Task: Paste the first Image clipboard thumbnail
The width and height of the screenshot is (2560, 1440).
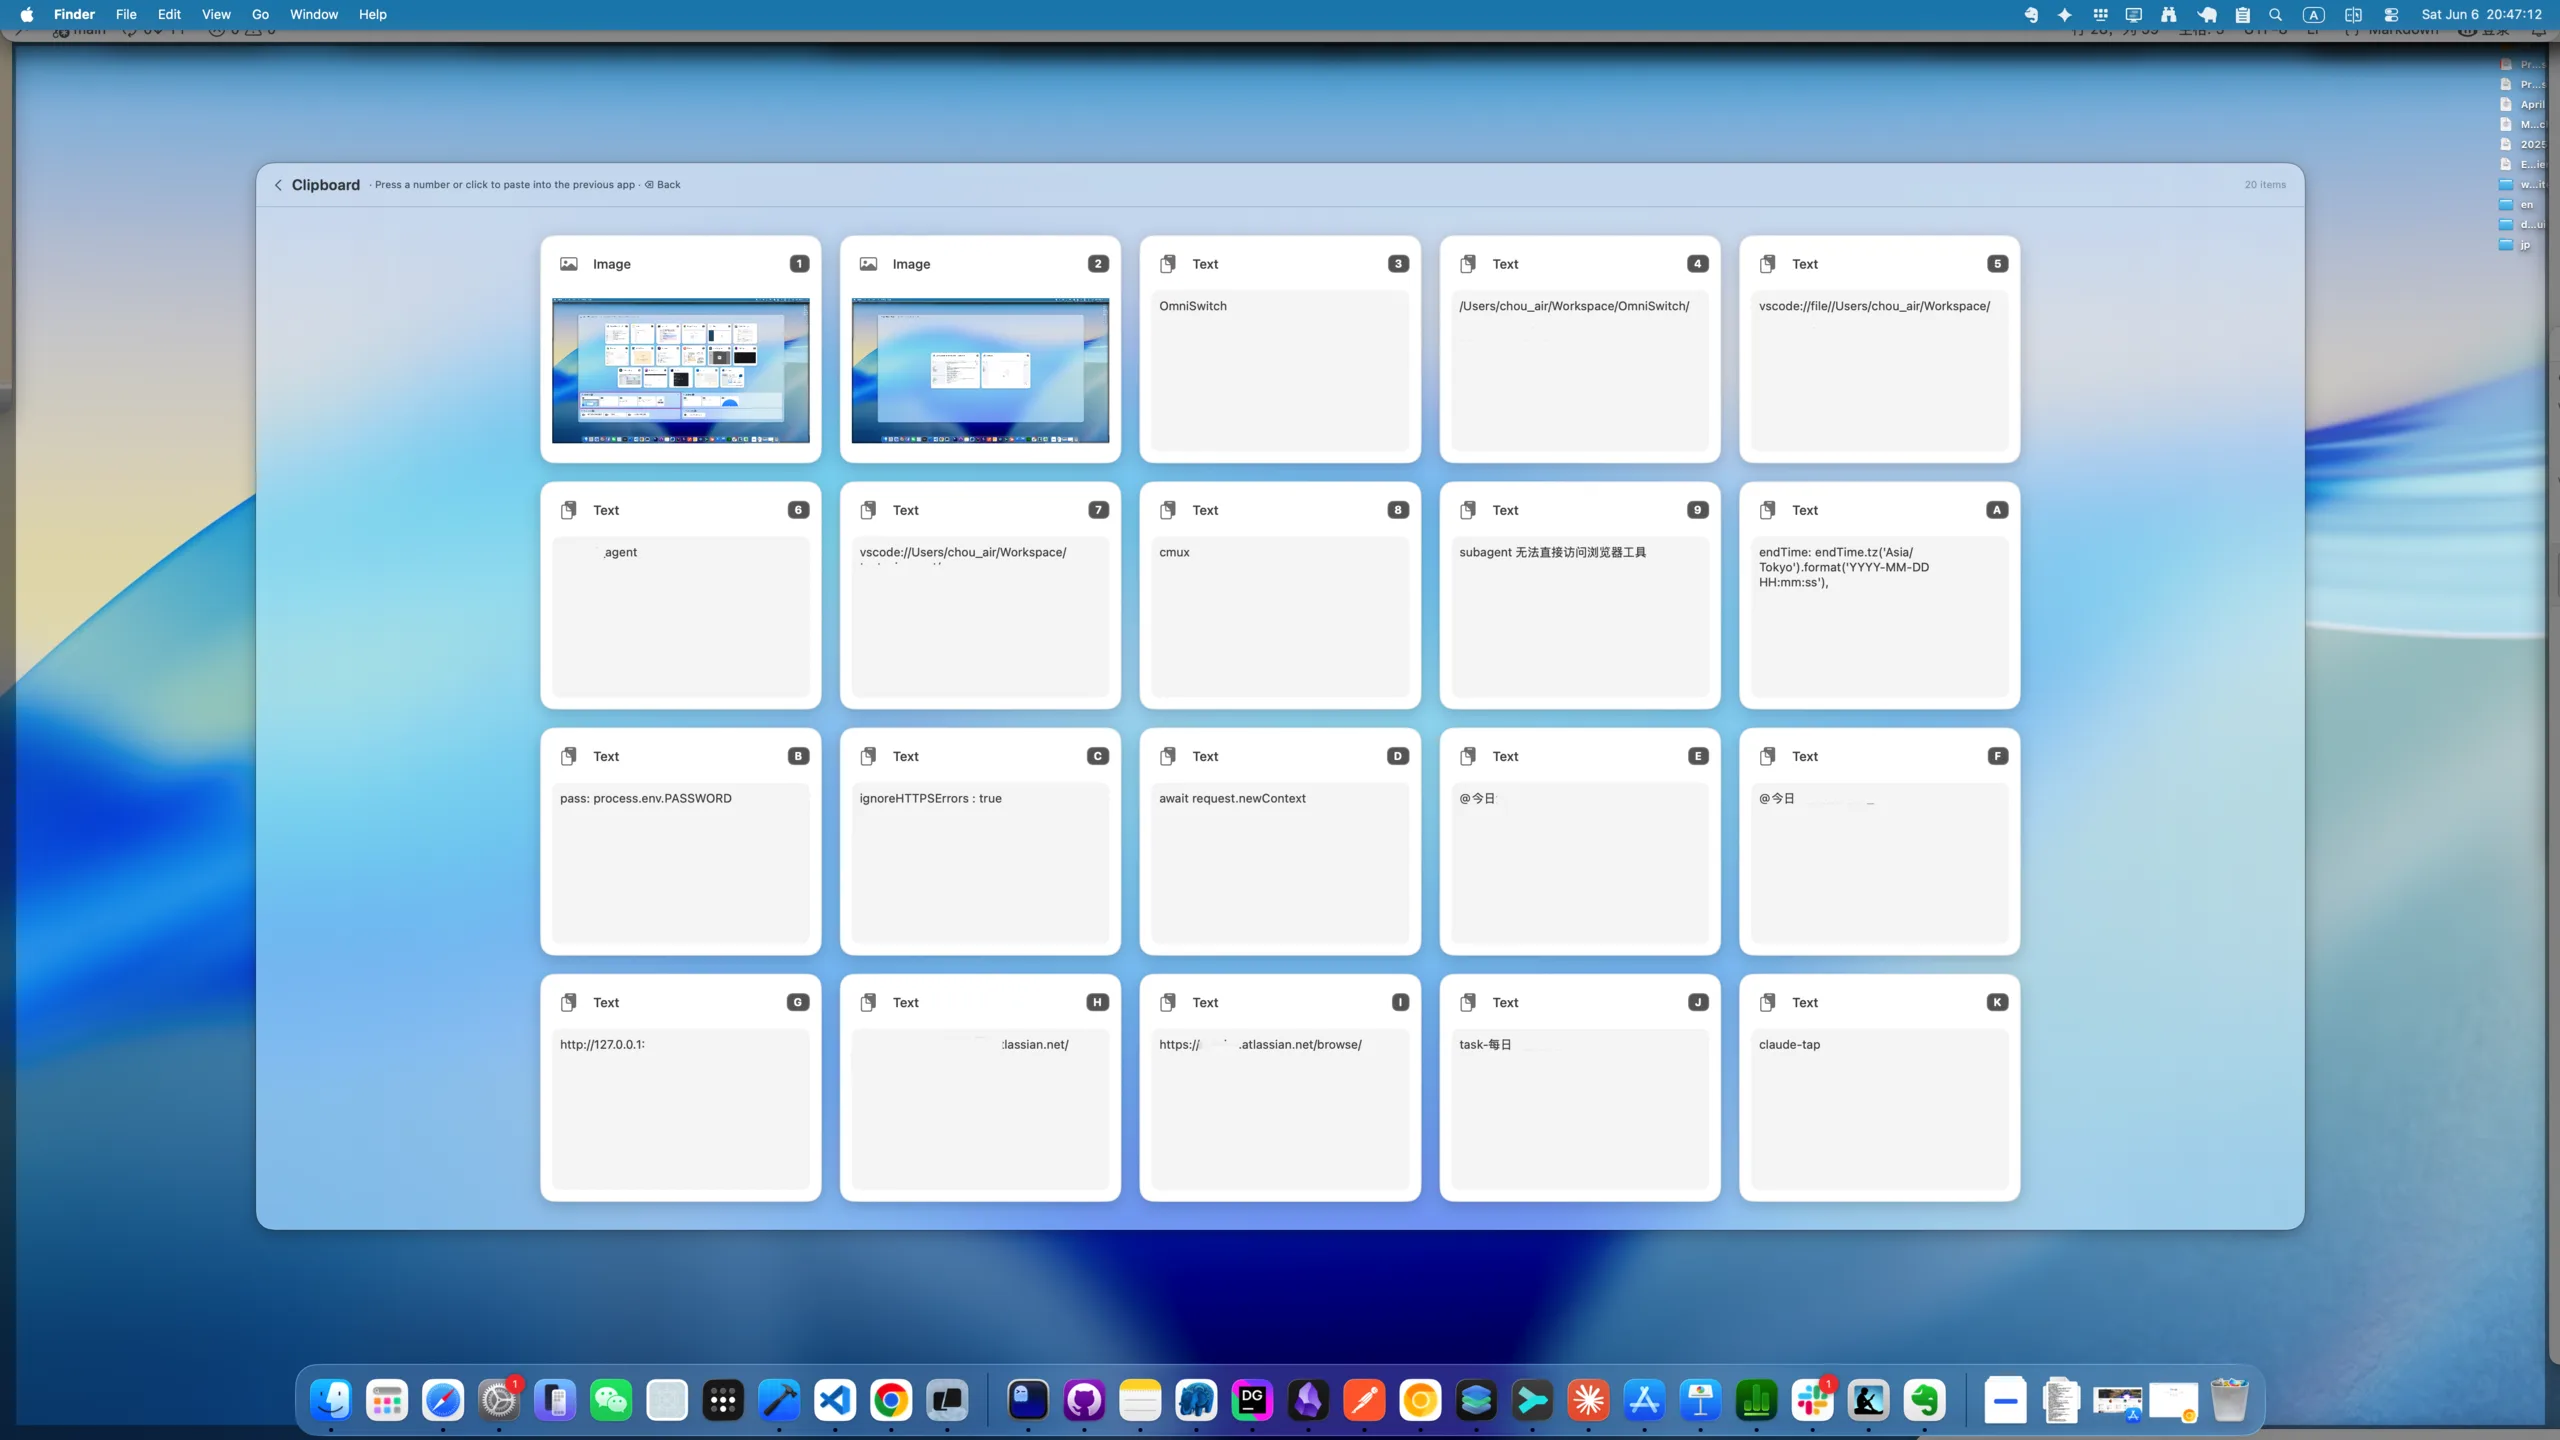Action: (x=680, y=370)
